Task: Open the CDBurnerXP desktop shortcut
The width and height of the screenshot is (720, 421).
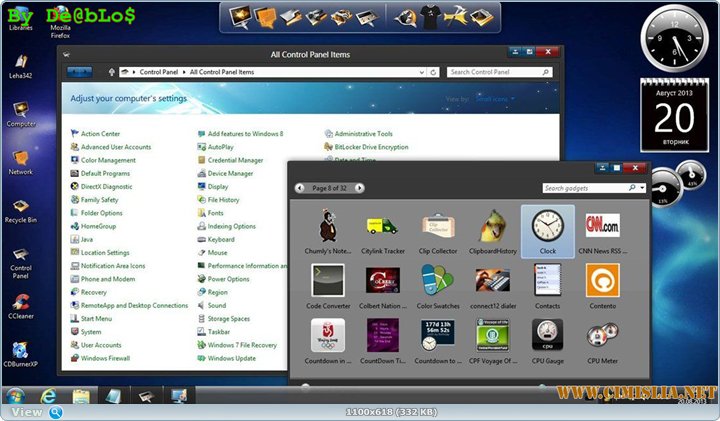Action: click(21, 353)
